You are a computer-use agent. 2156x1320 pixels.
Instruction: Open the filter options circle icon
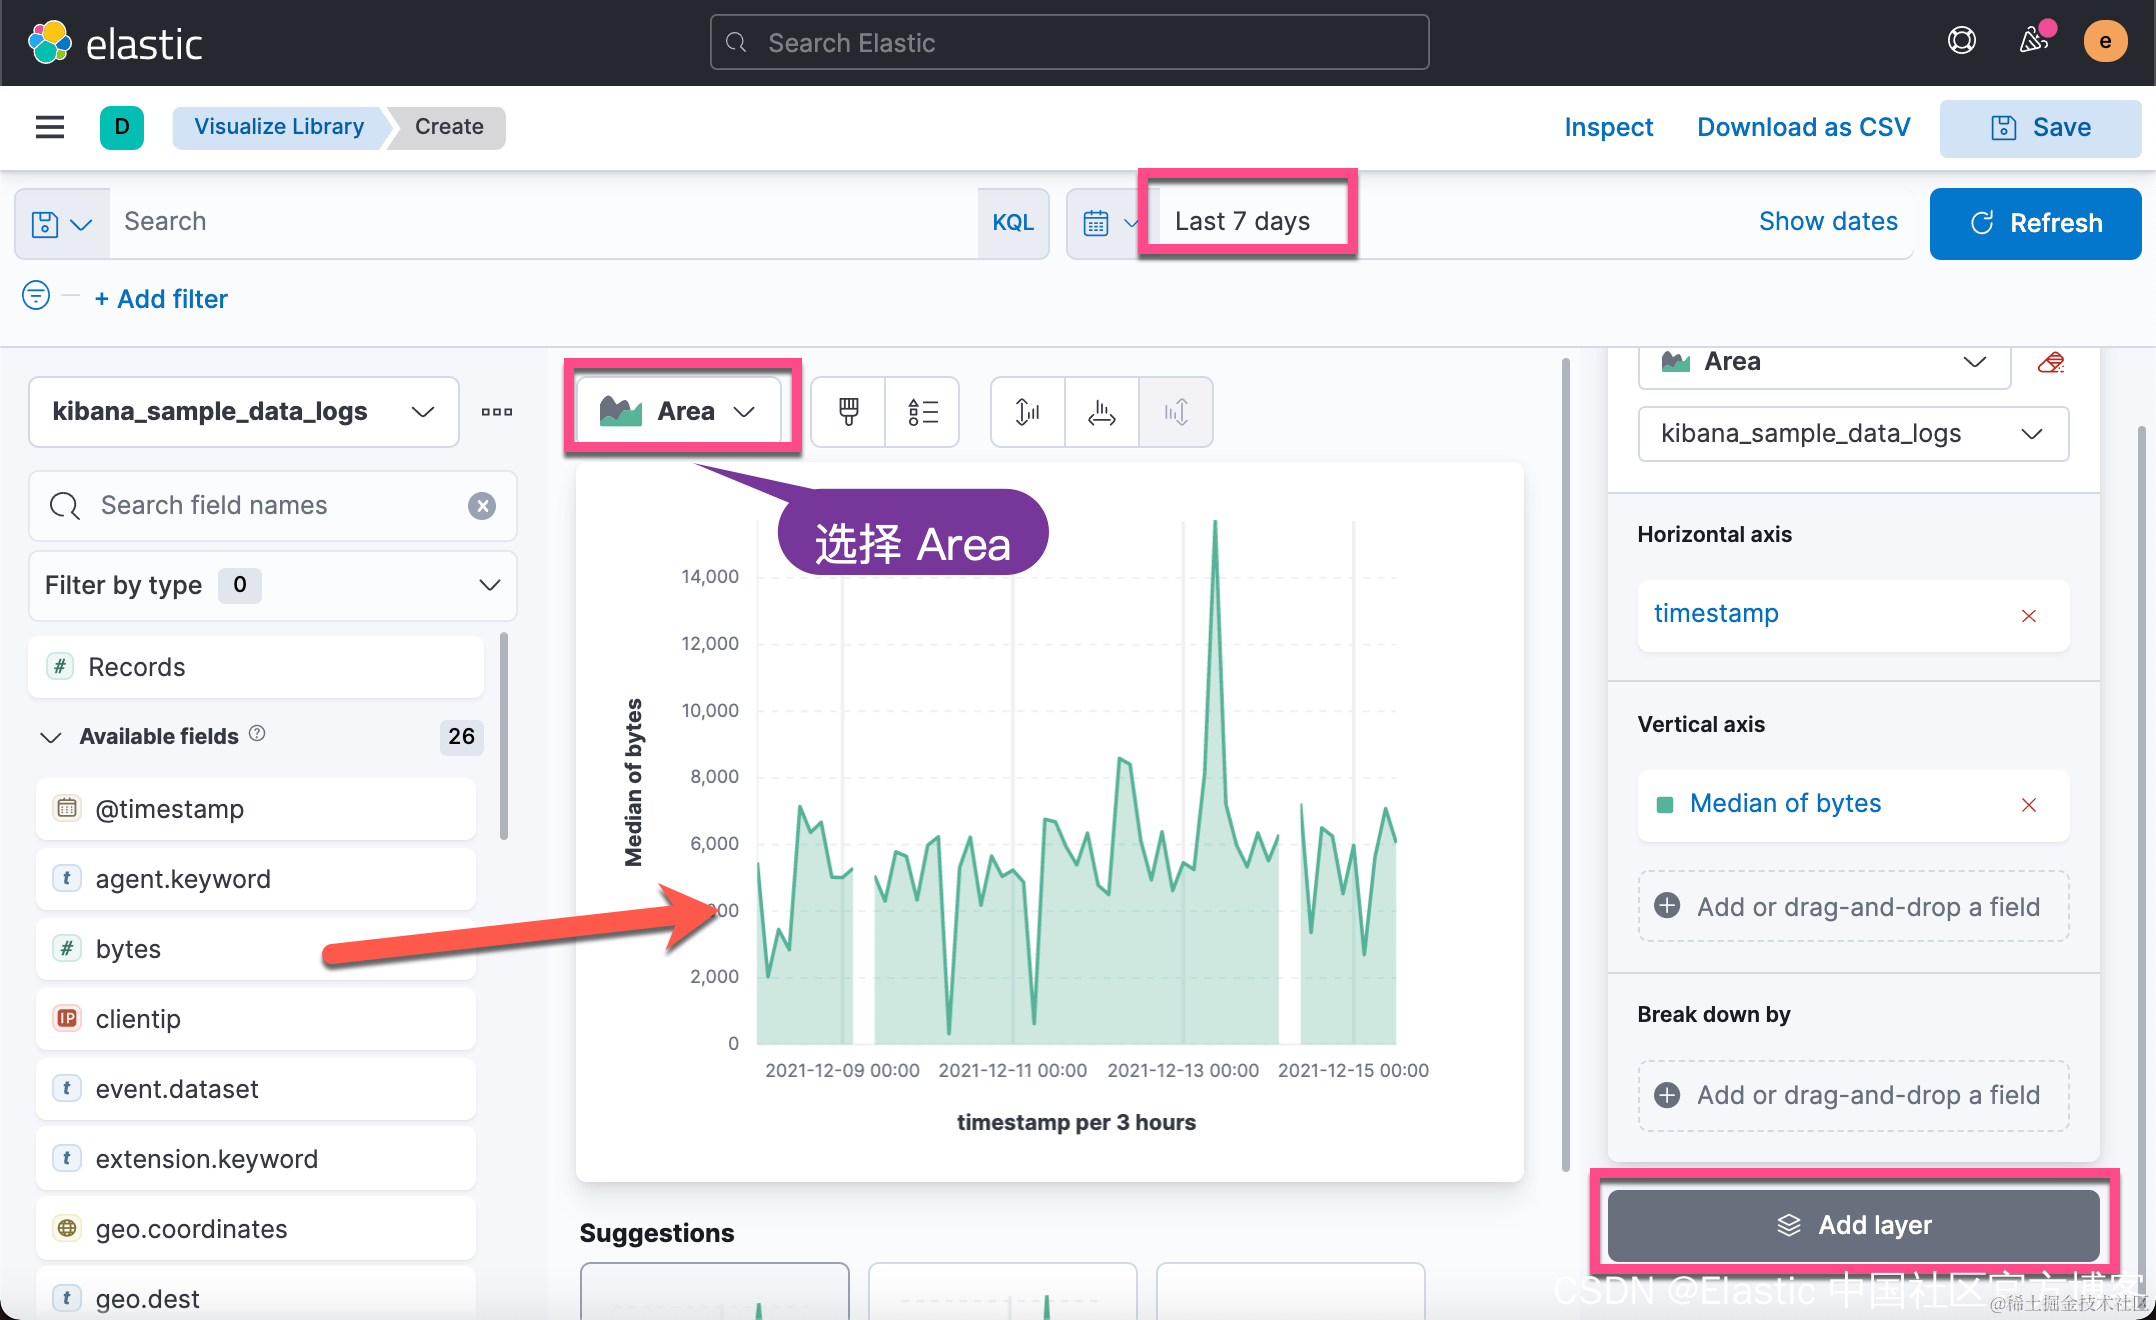pyautogui.click(x=36, y=296)
